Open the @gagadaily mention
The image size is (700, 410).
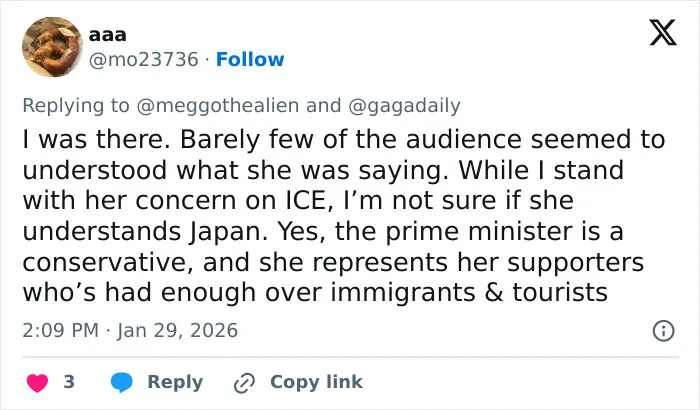coord(404,106)
